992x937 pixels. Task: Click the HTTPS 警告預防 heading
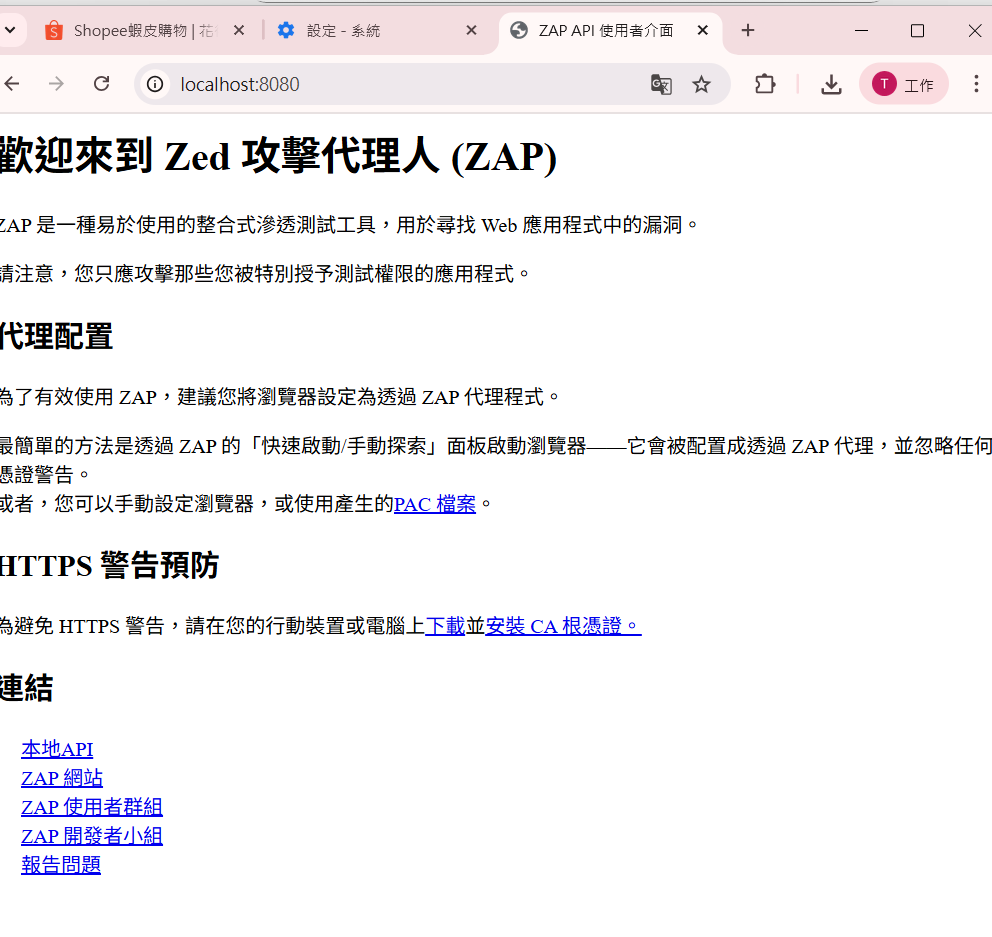(109, 565)
